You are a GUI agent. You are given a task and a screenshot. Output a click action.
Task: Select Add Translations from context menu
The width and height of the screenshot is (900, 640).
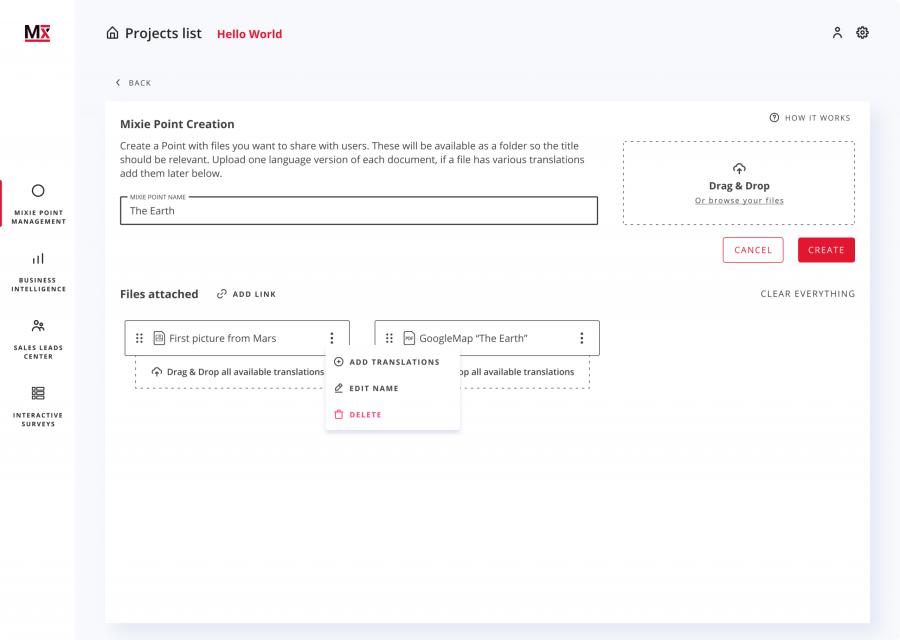(393, 362)
